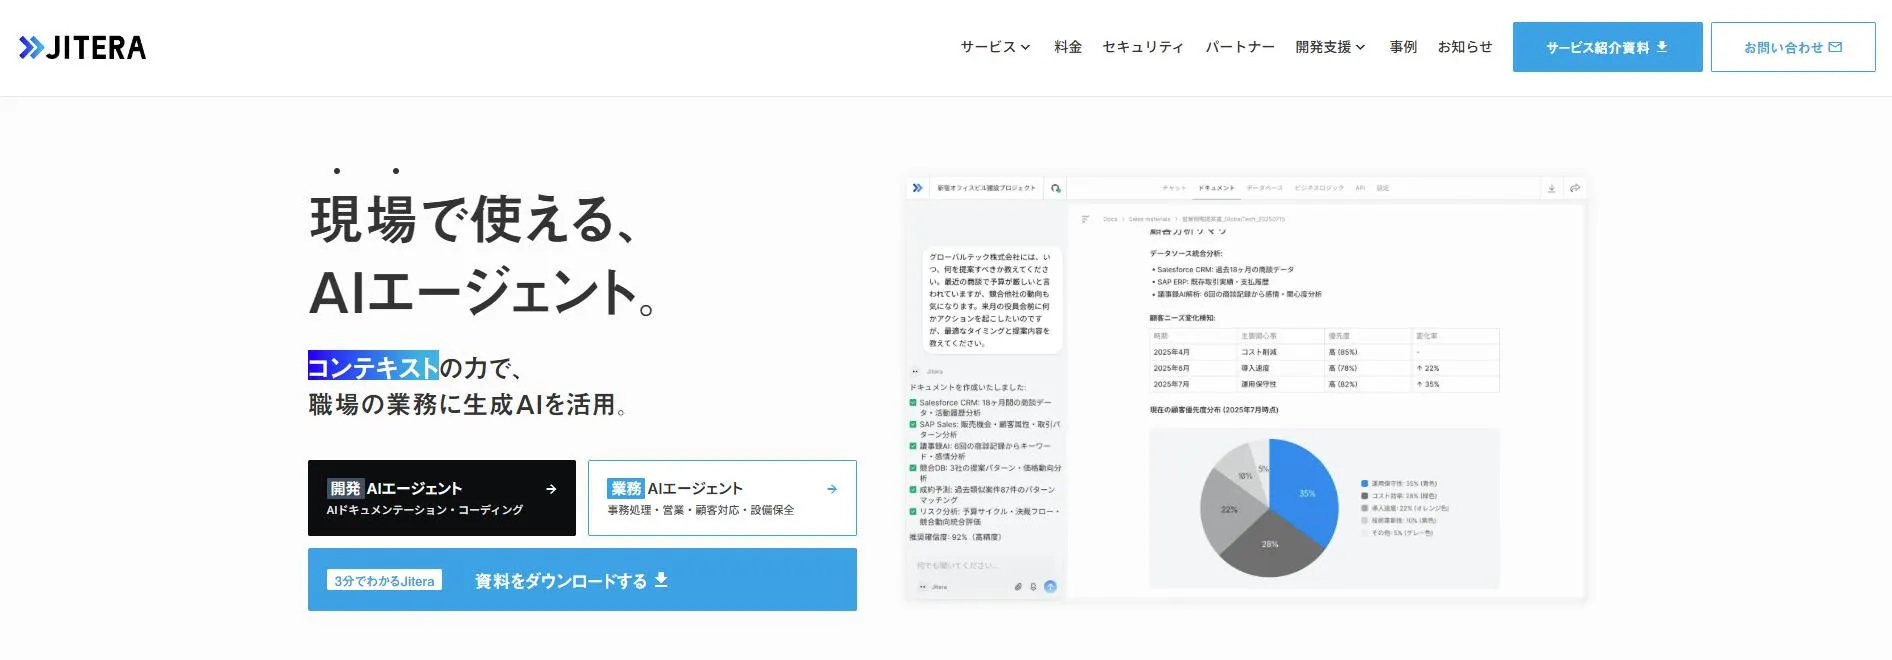The width and height of the screenshot is (1892, 660).
Task: Open the セキュリティ menu item
Action: pyautogui.click(x=1143, y=47)
